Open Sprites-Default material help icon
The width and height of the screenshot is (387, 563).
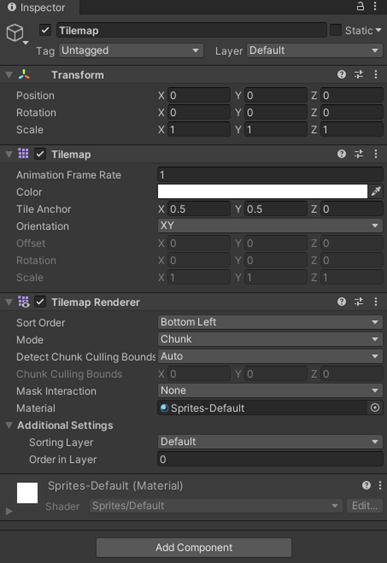(366, 485)
